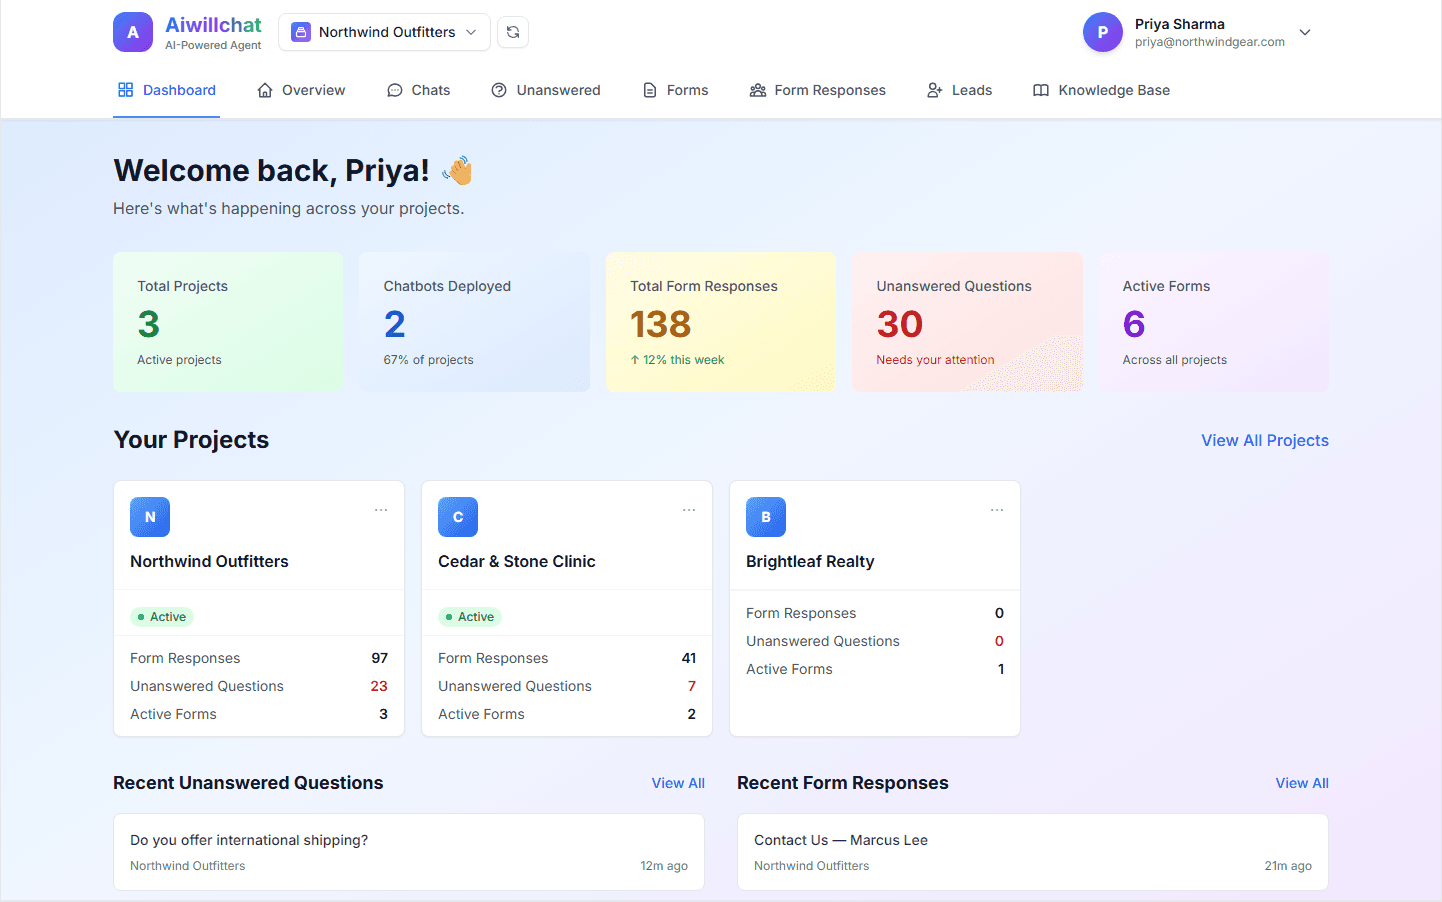Open the Contact Us — Marcus Lee response

click(1033, 852)
